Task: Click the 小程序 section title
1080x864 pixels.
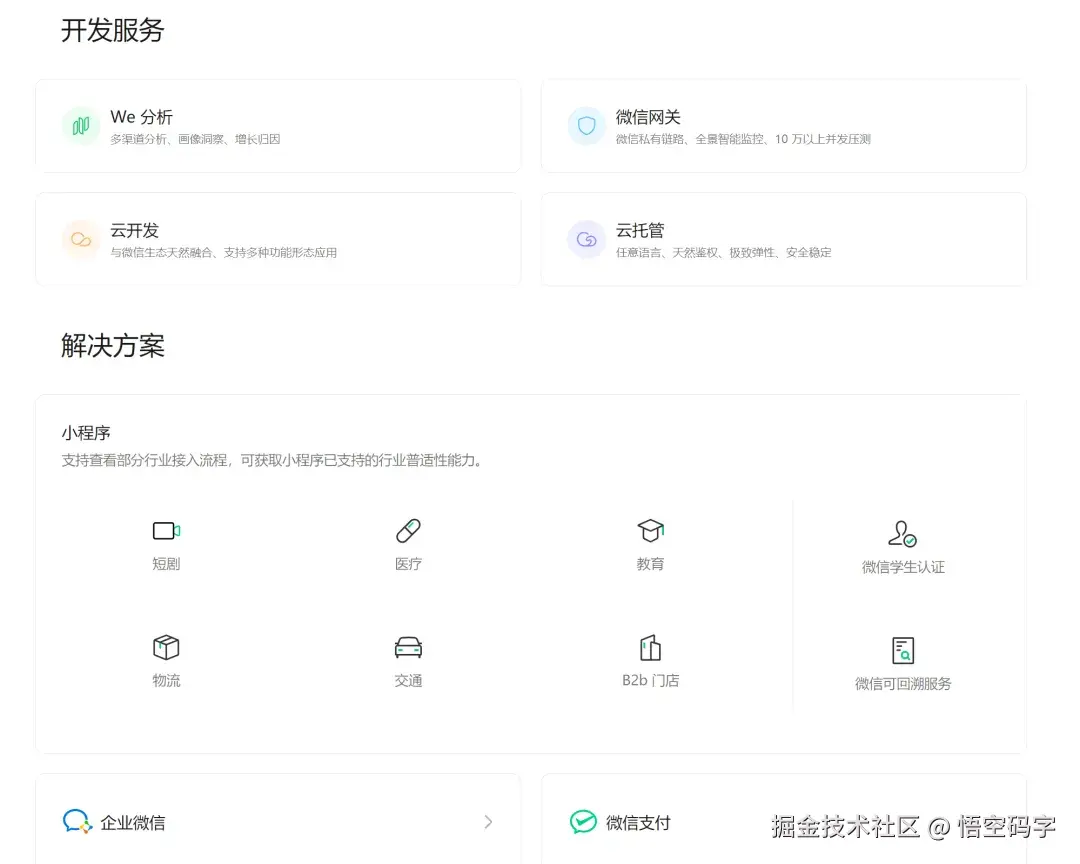Action: [x=86, y=433]
